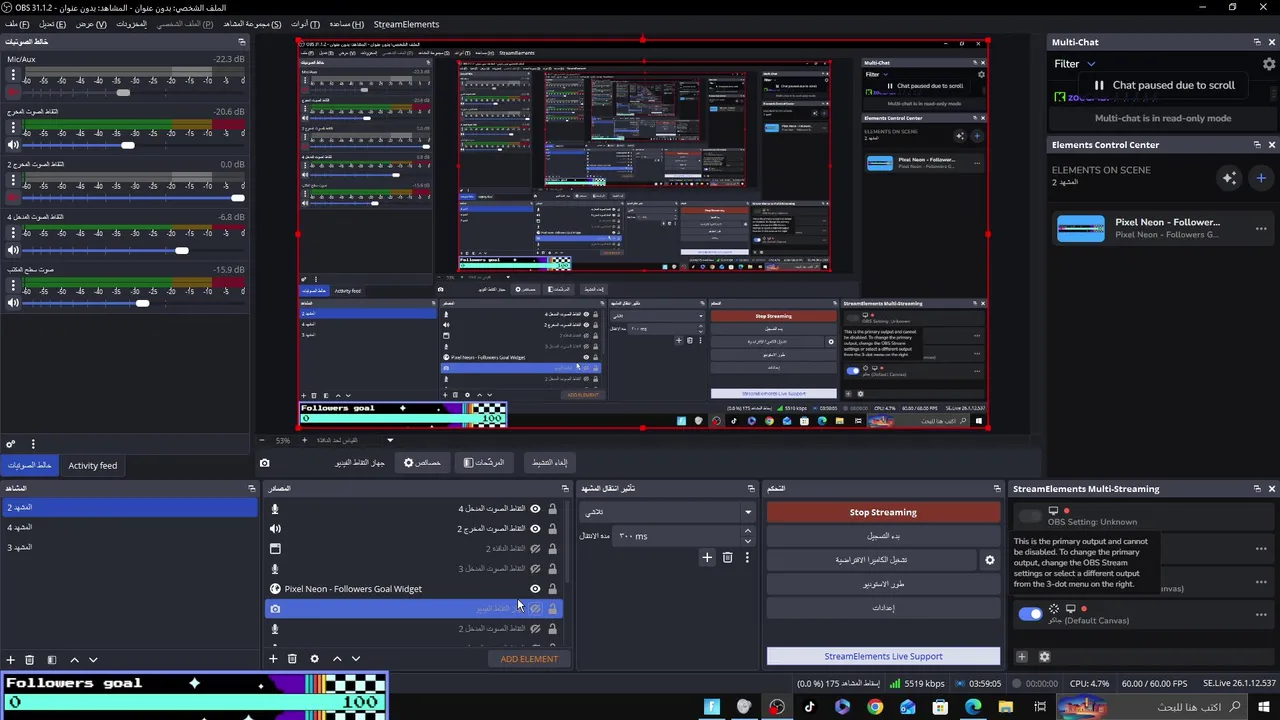The image size is (1280, 720).
Task: Hide التقاط الصوت المدخل 4 source
Action: click(535, 509)
